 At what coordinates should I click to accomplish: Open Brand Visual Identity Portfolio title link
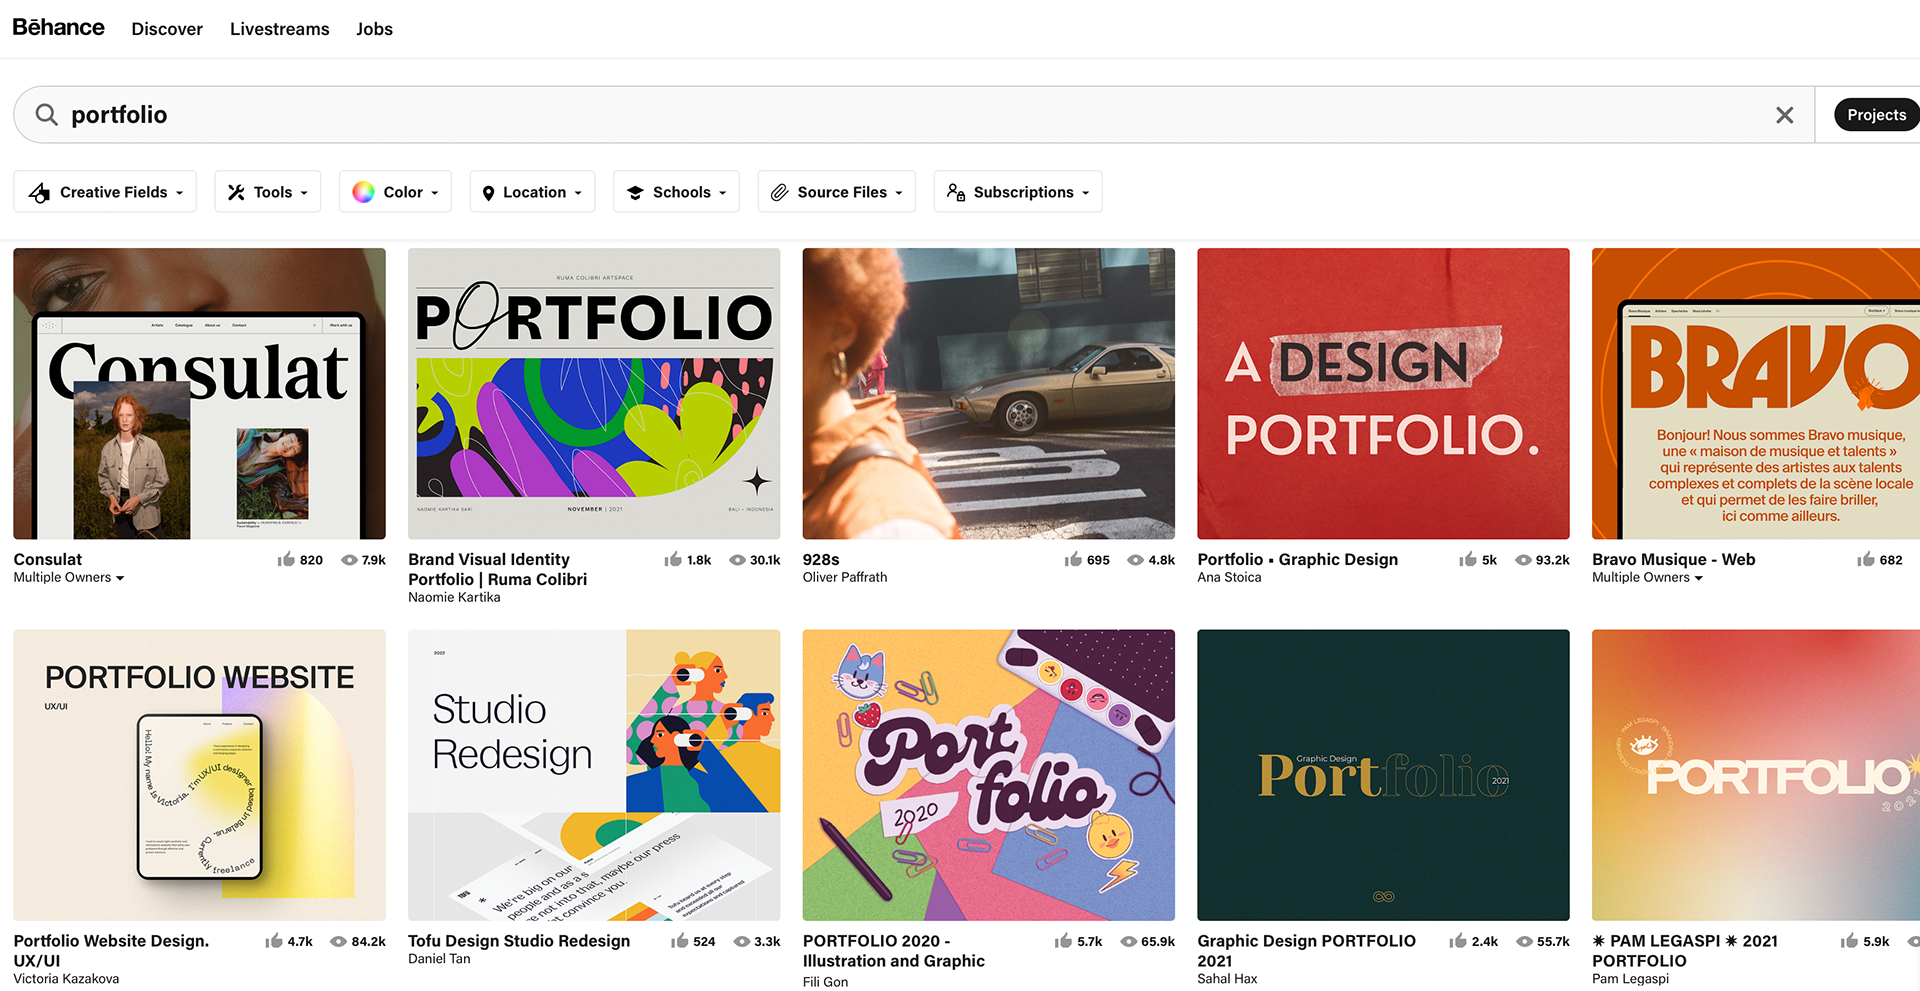click(498, 569)
